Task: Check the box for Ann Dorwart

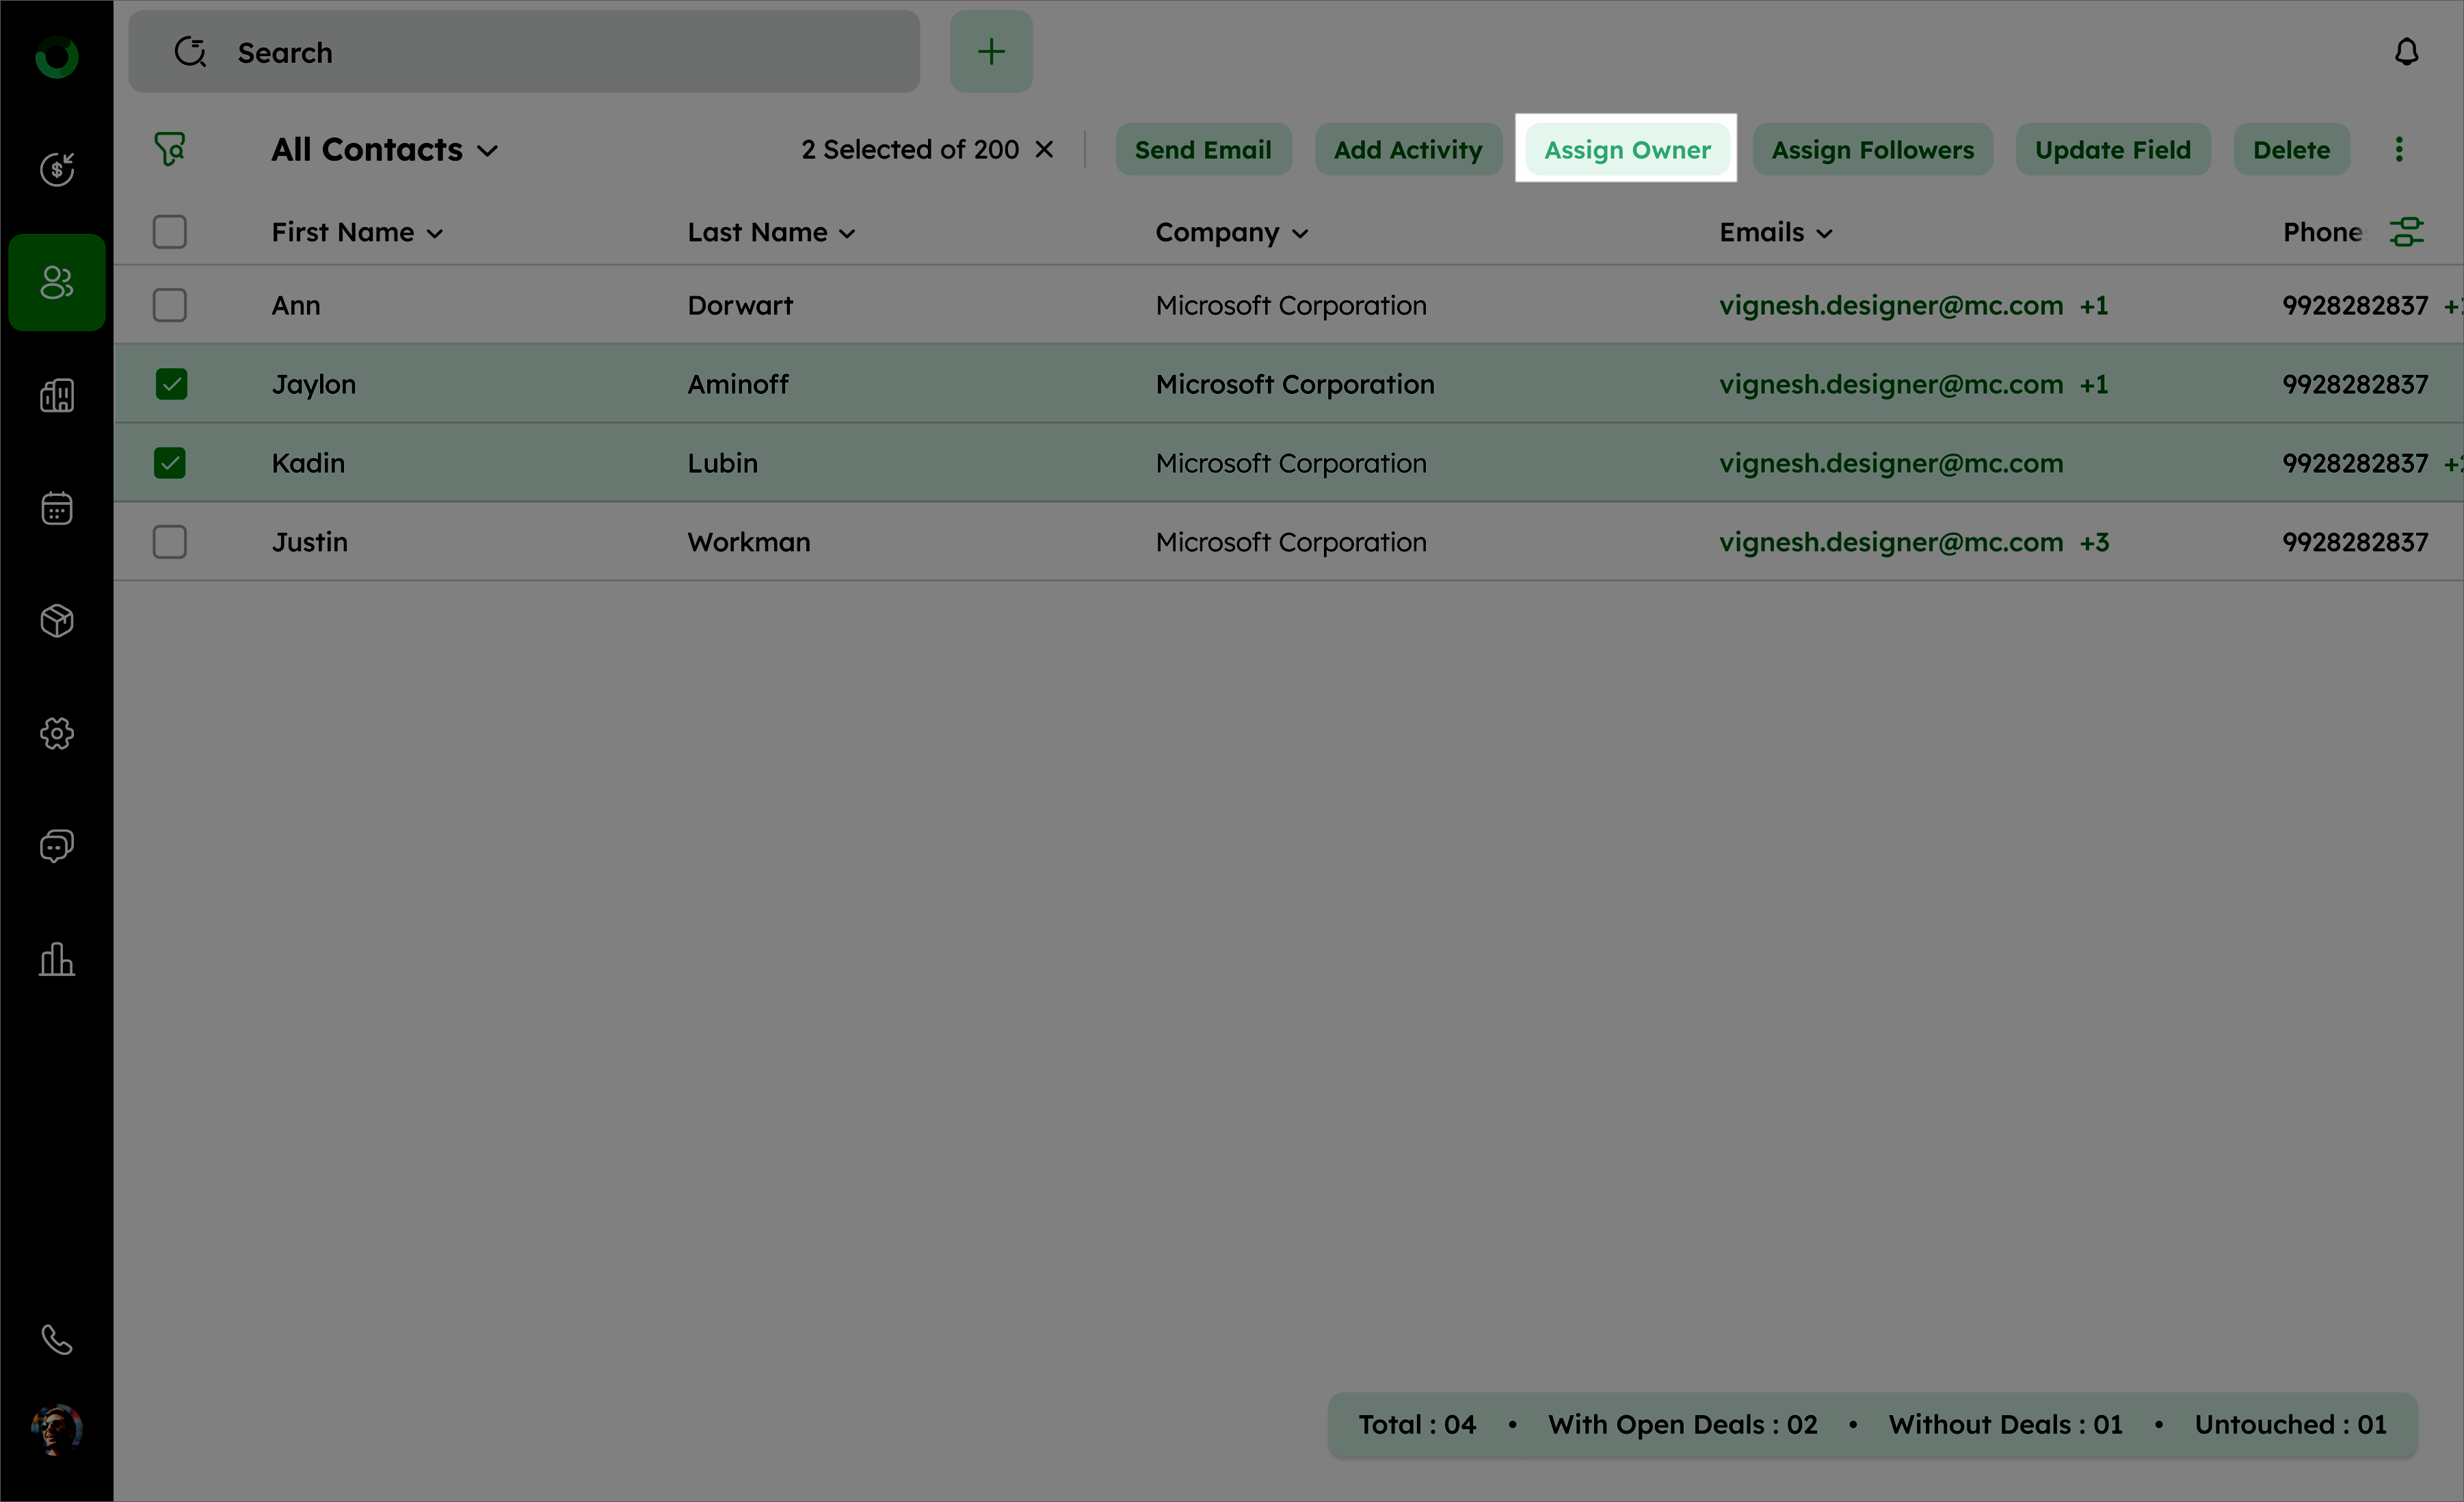Action: click(x=170, y=305)
